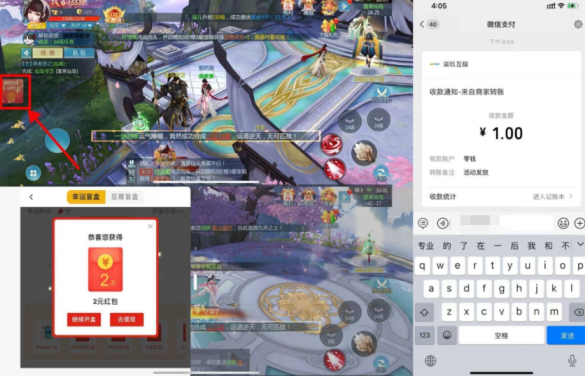Screen dimensions: 585x376
Task: Use the red swirl skill in top game
Action: tap(331, 144)
